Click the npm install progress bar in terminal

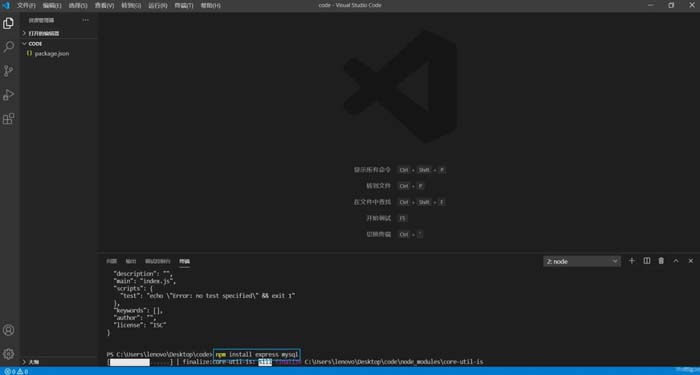[140, 362]
